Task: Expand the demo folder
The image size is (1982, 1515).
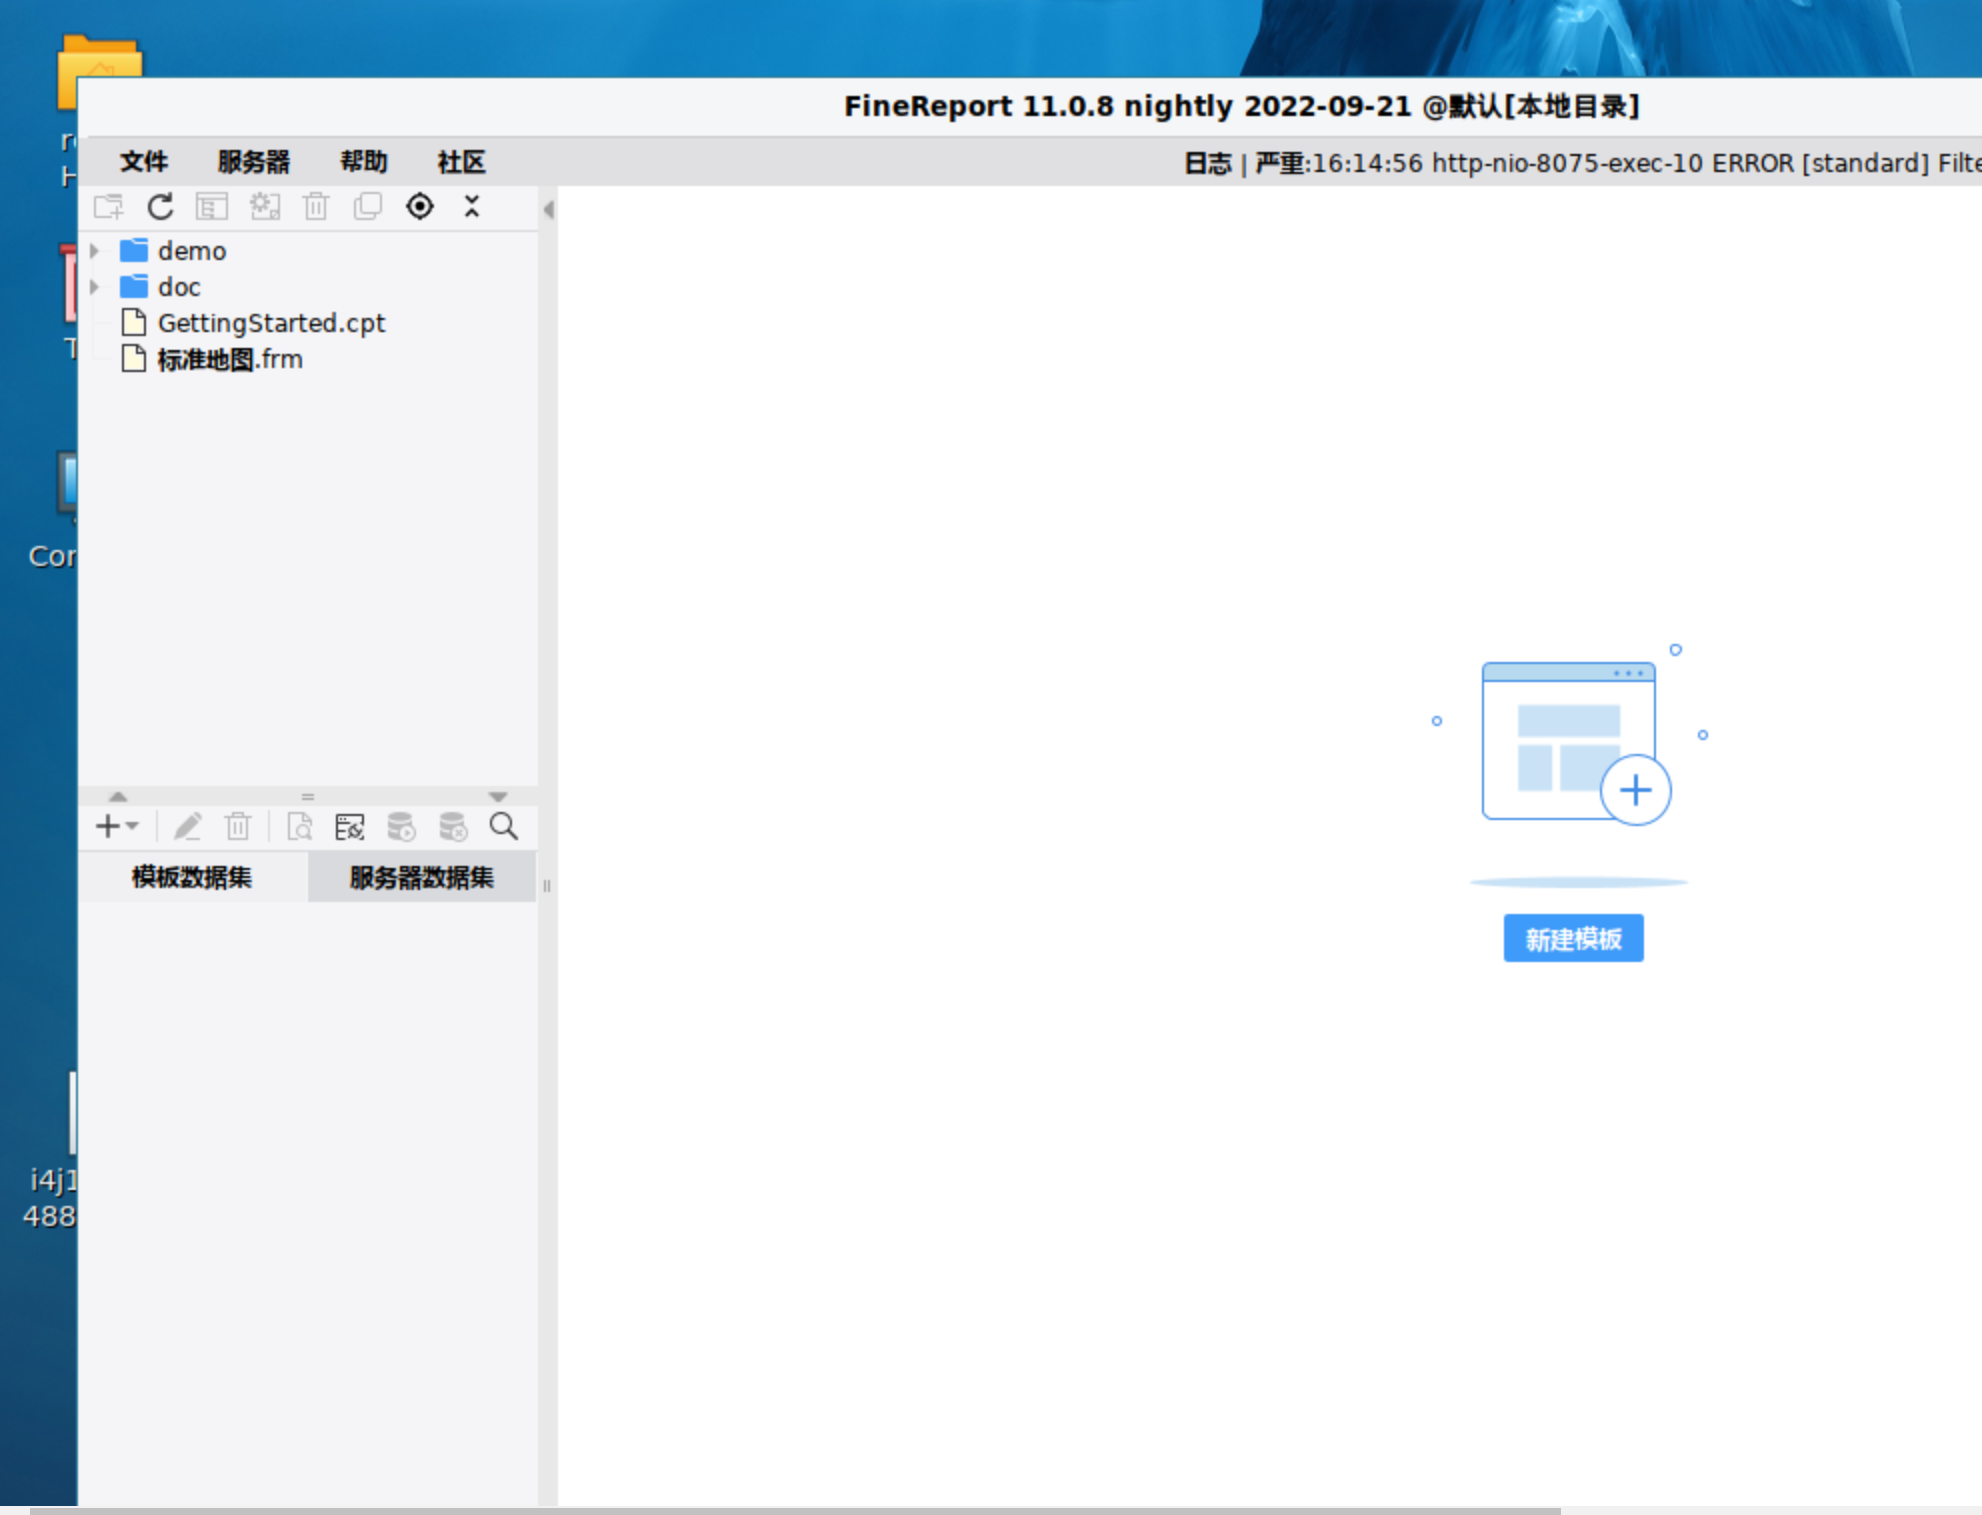Action: click(95, 251)
